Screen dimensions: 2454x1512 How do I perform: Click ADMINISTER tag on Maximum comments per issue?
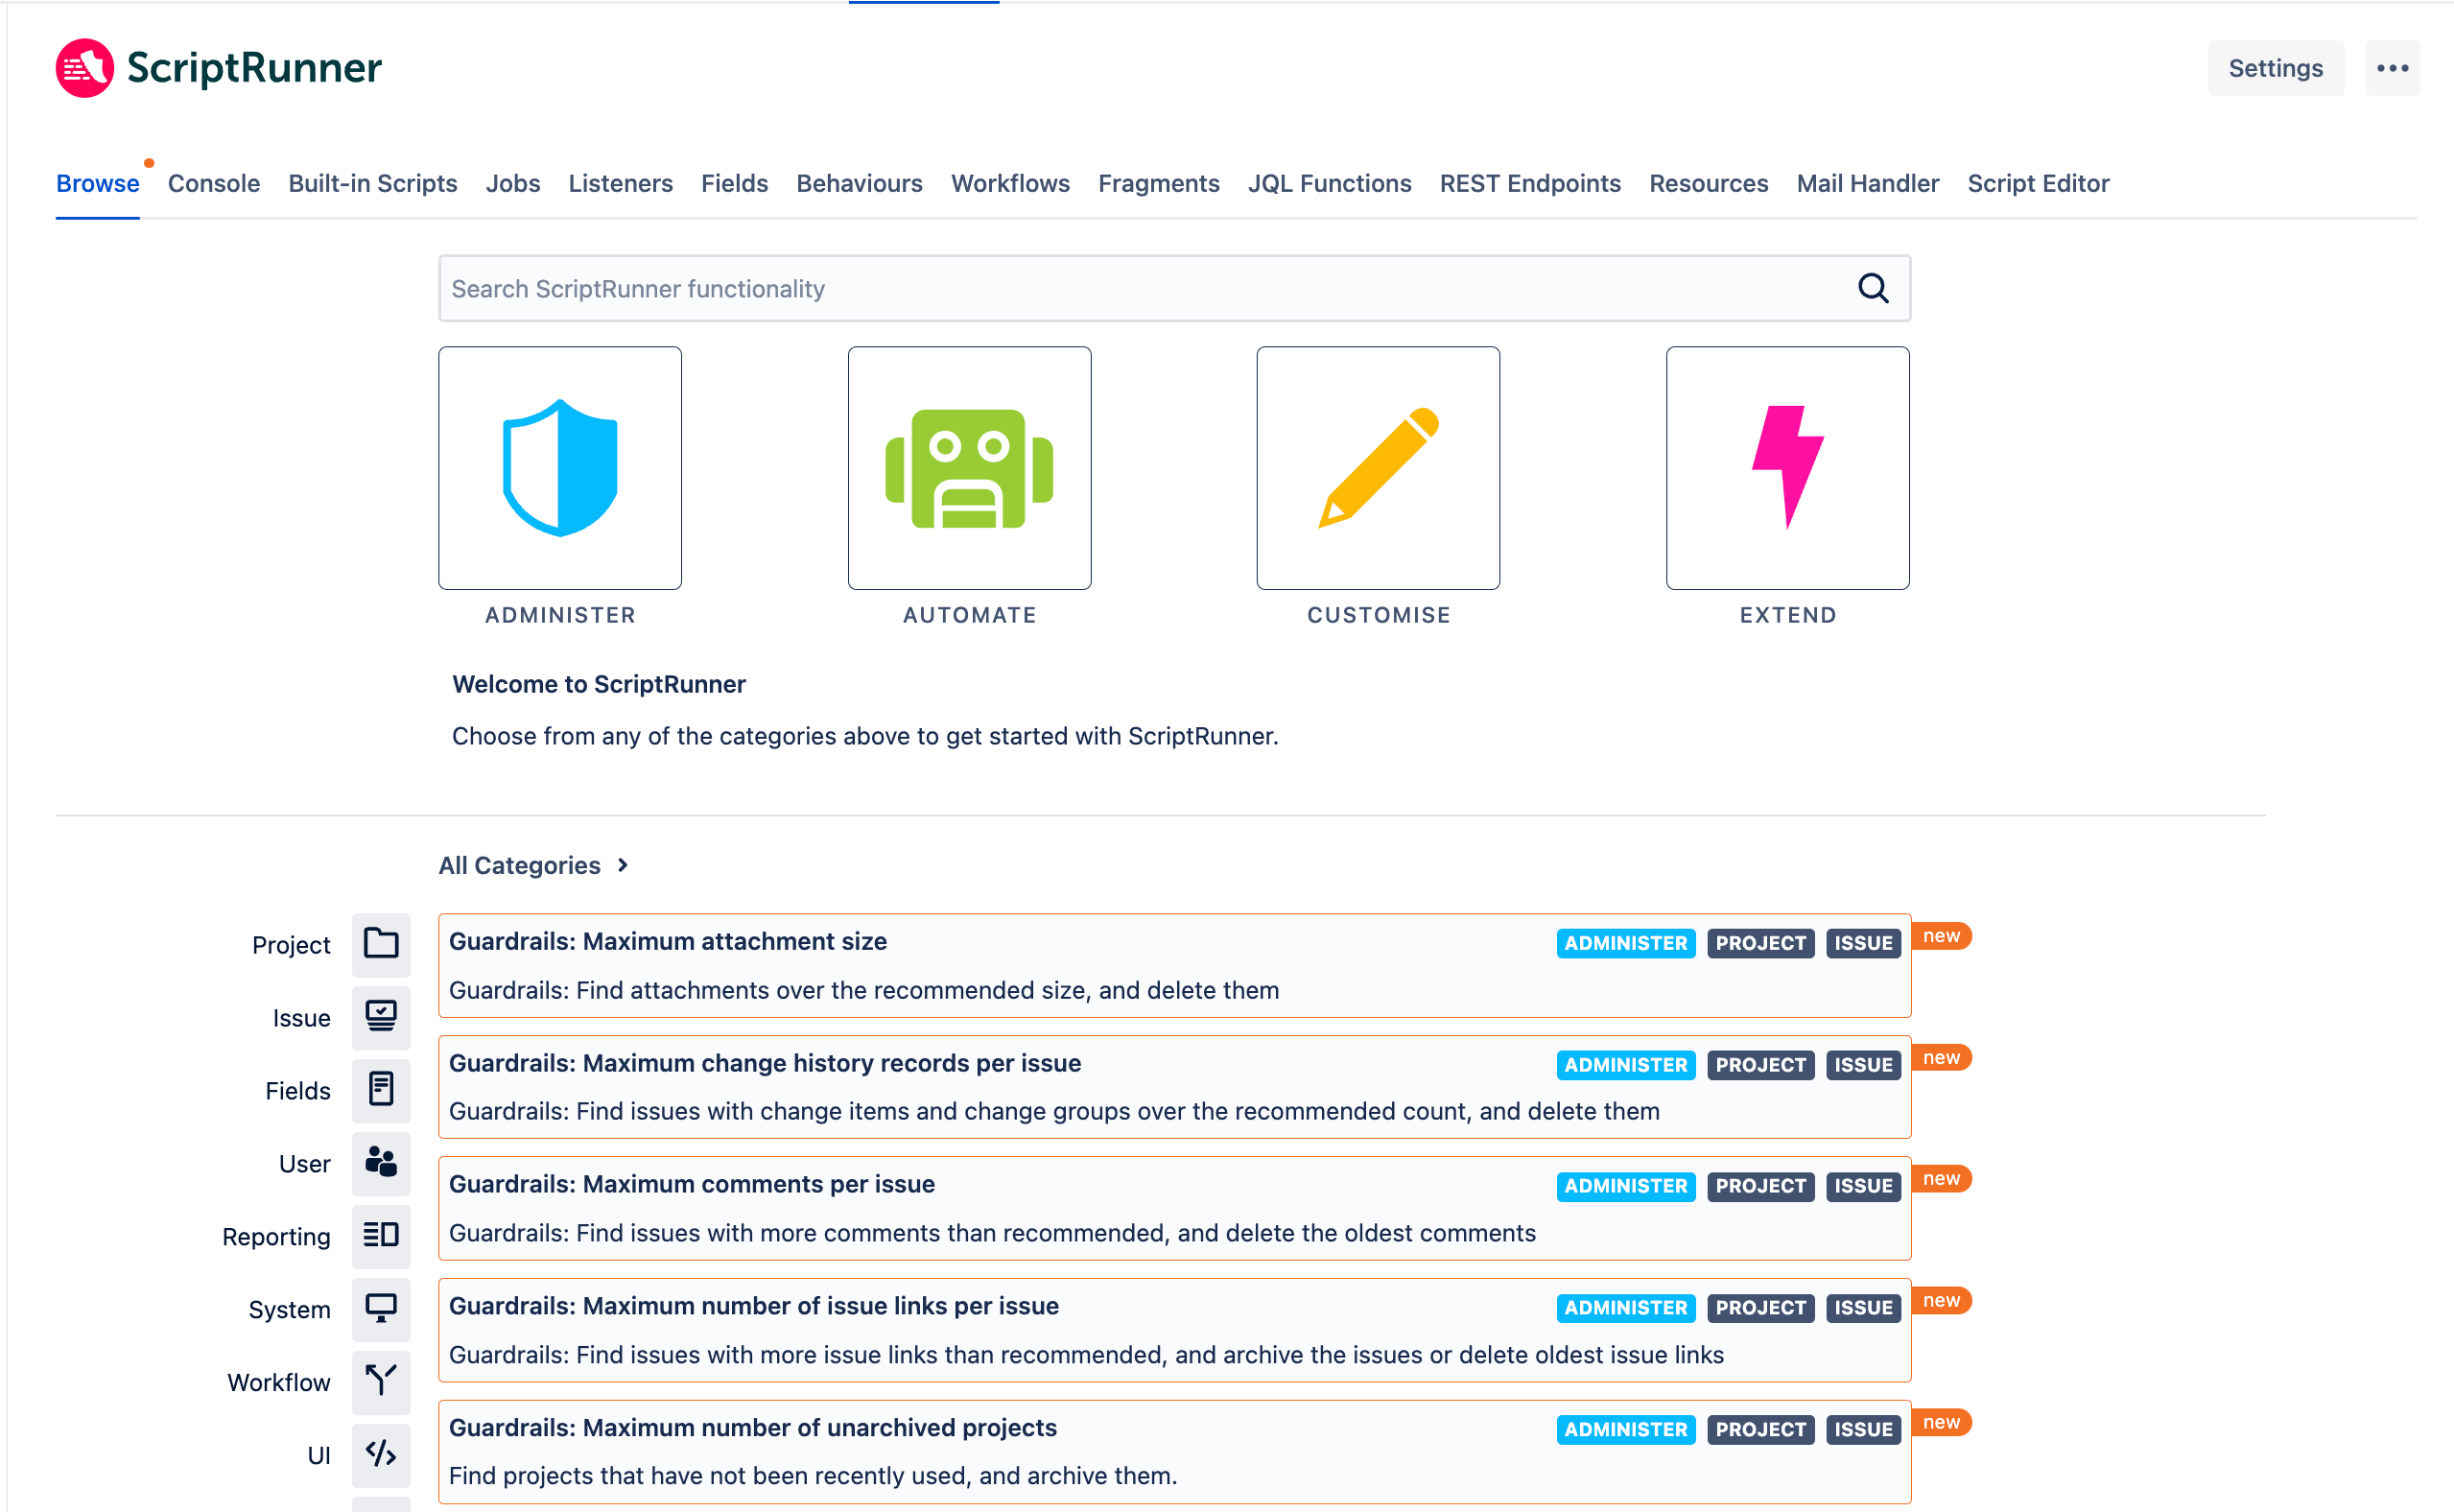point(1625,1186)
